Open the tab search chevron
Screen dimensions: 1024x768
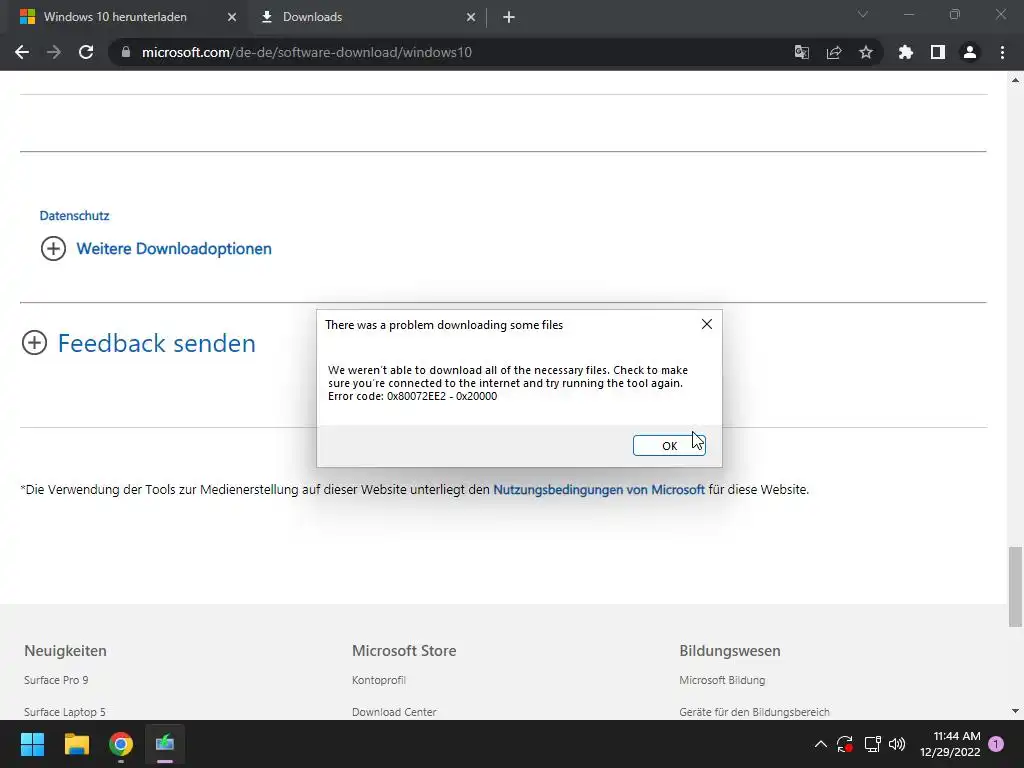click(863, 14)
